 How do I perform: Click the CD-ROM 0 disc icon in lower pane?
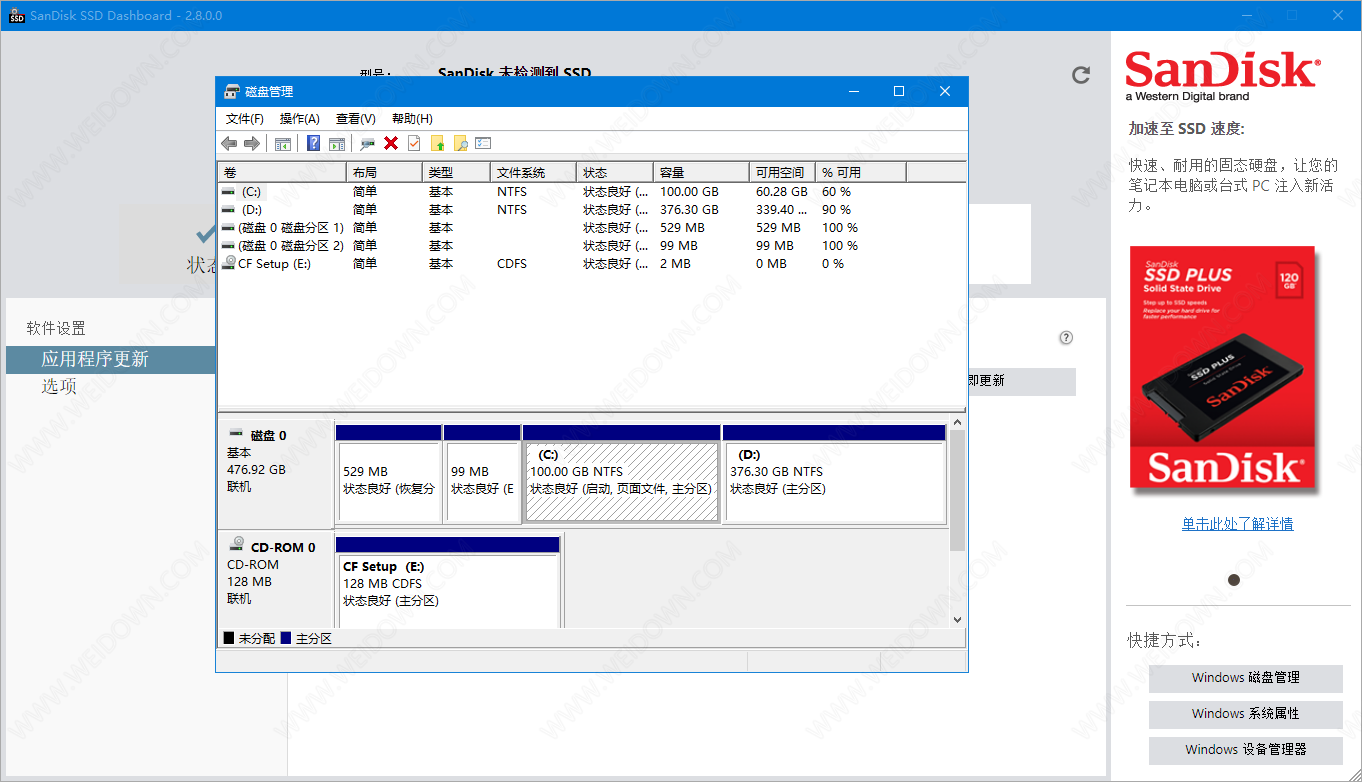[237, 545]
